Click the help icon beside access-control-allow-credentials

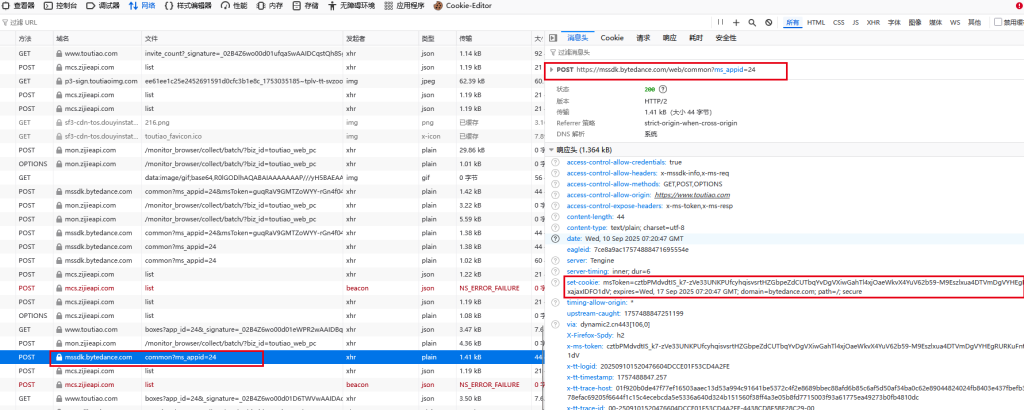tap(555, 162)
